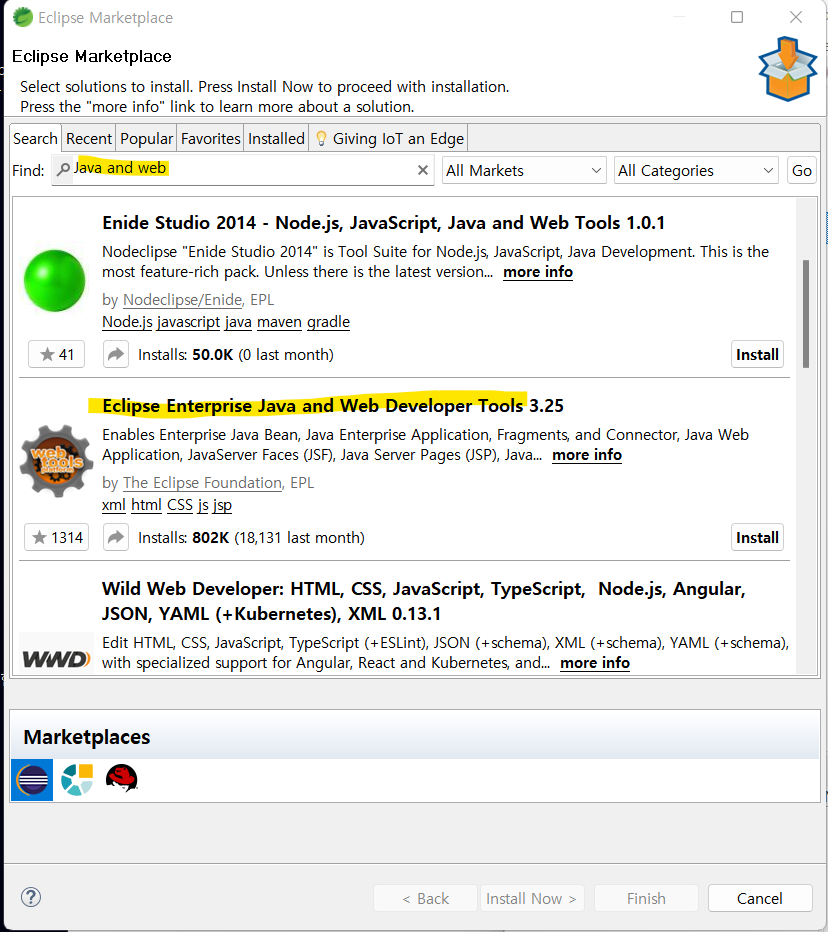Install Eclipse Enterprise Java and Web Developer Tools

[x=757, y=537]
